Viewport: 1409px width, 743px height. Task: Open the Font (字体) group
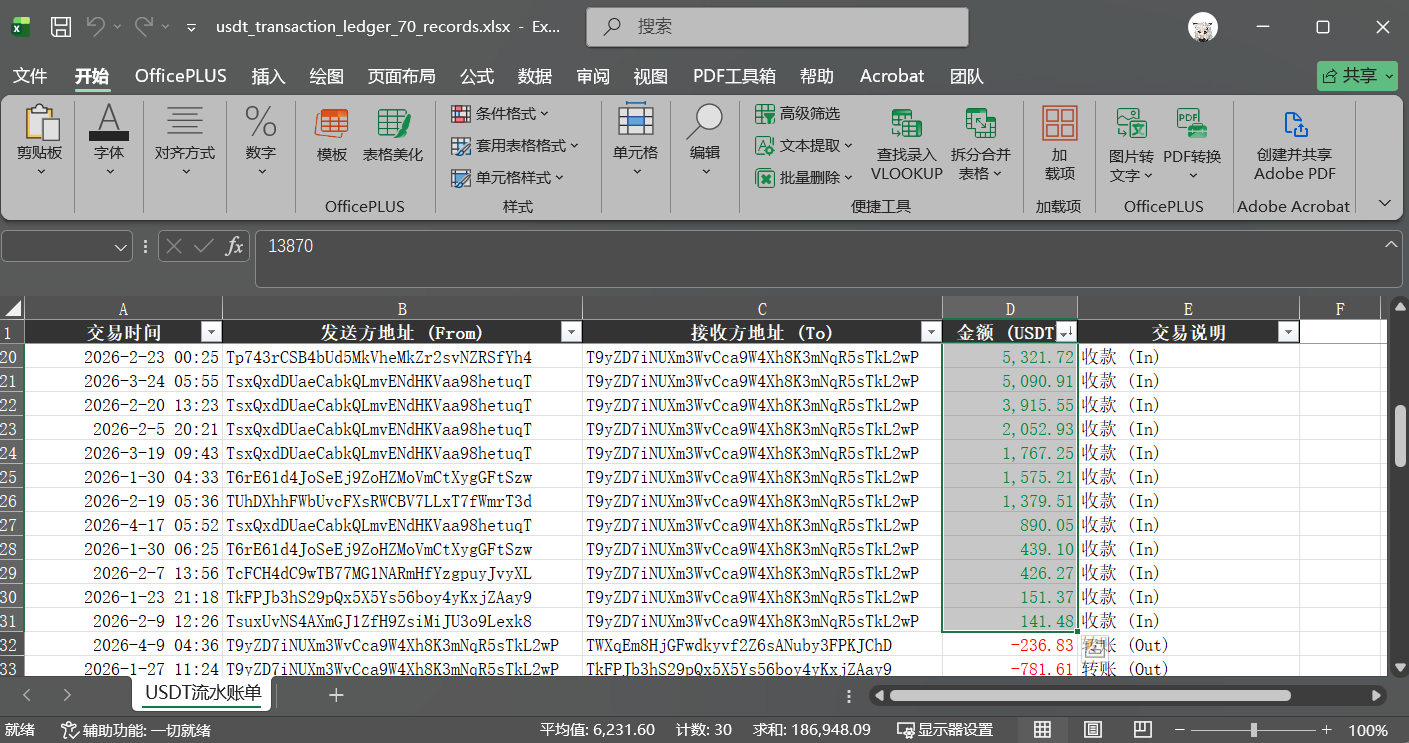click(109, 141)
